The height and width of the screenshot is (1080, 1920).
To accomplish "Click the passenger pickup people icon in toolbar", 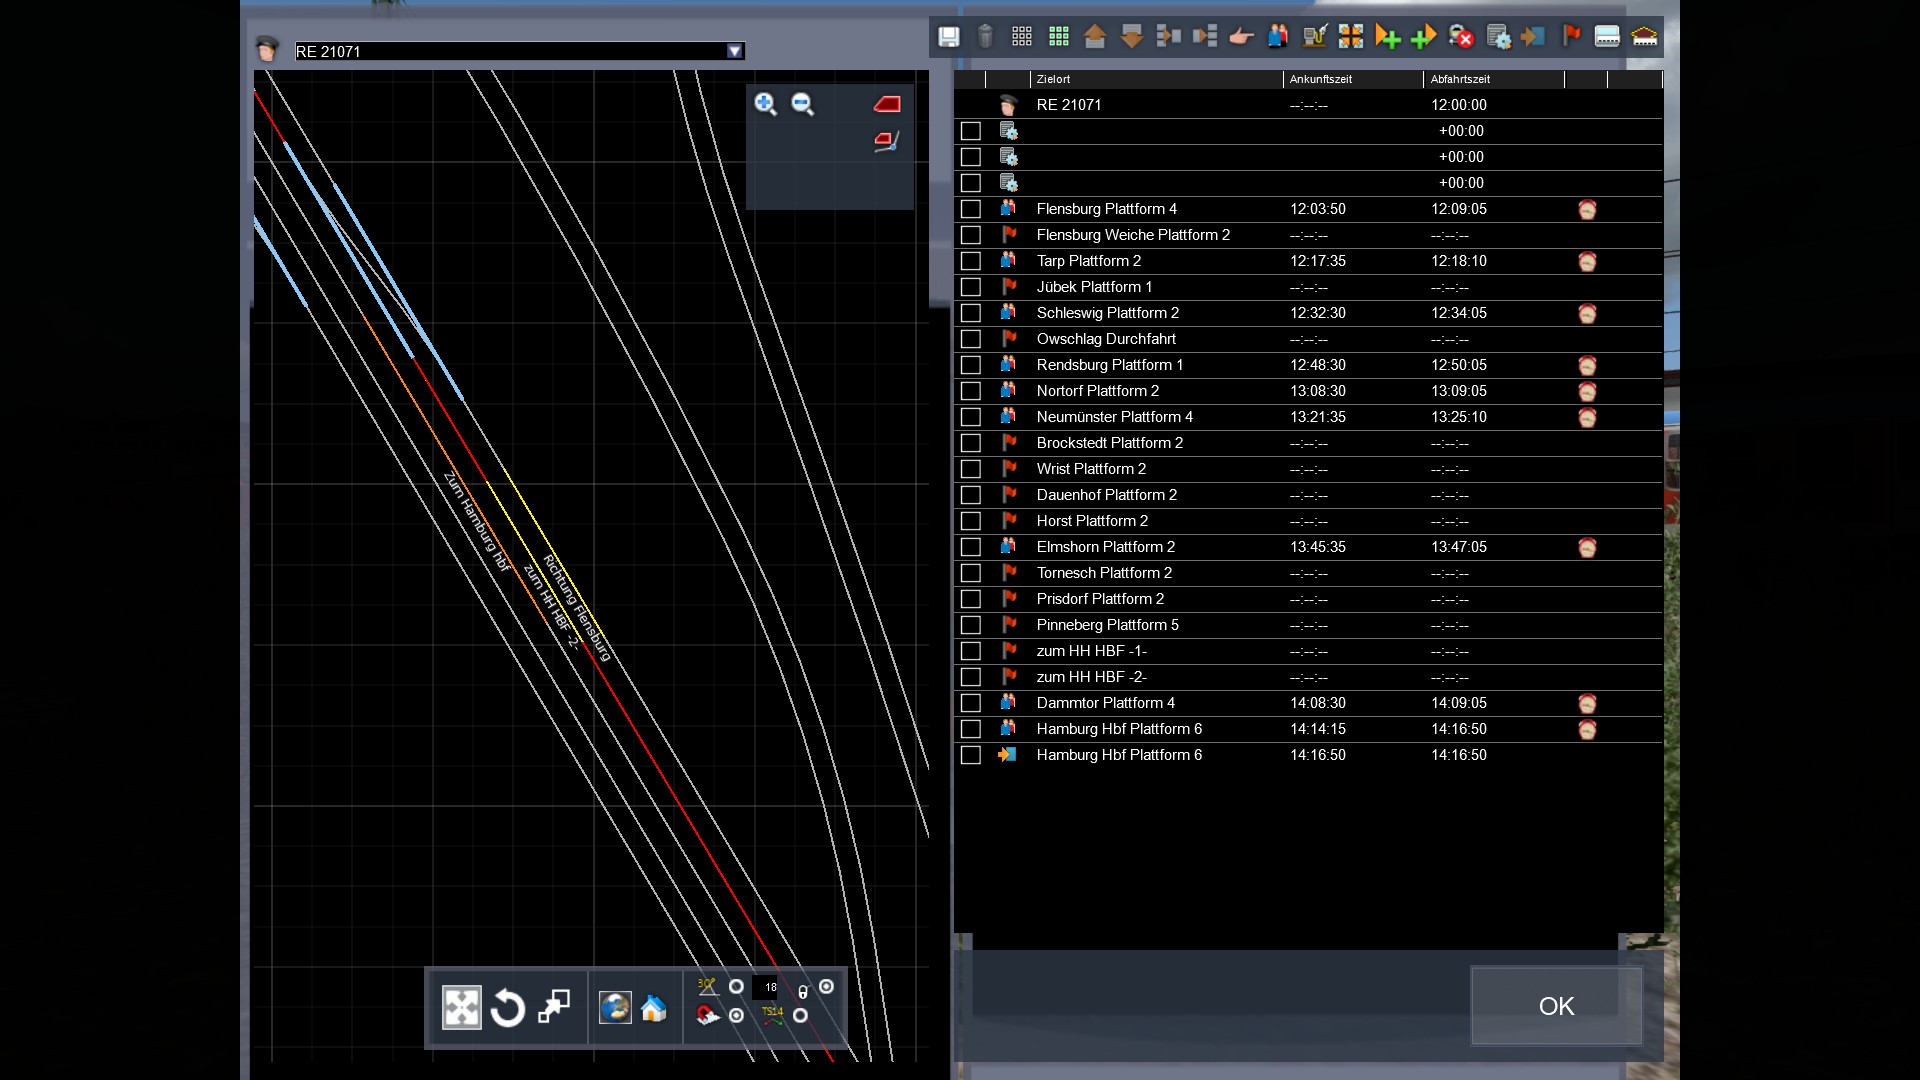I will tap(1277, 37).
